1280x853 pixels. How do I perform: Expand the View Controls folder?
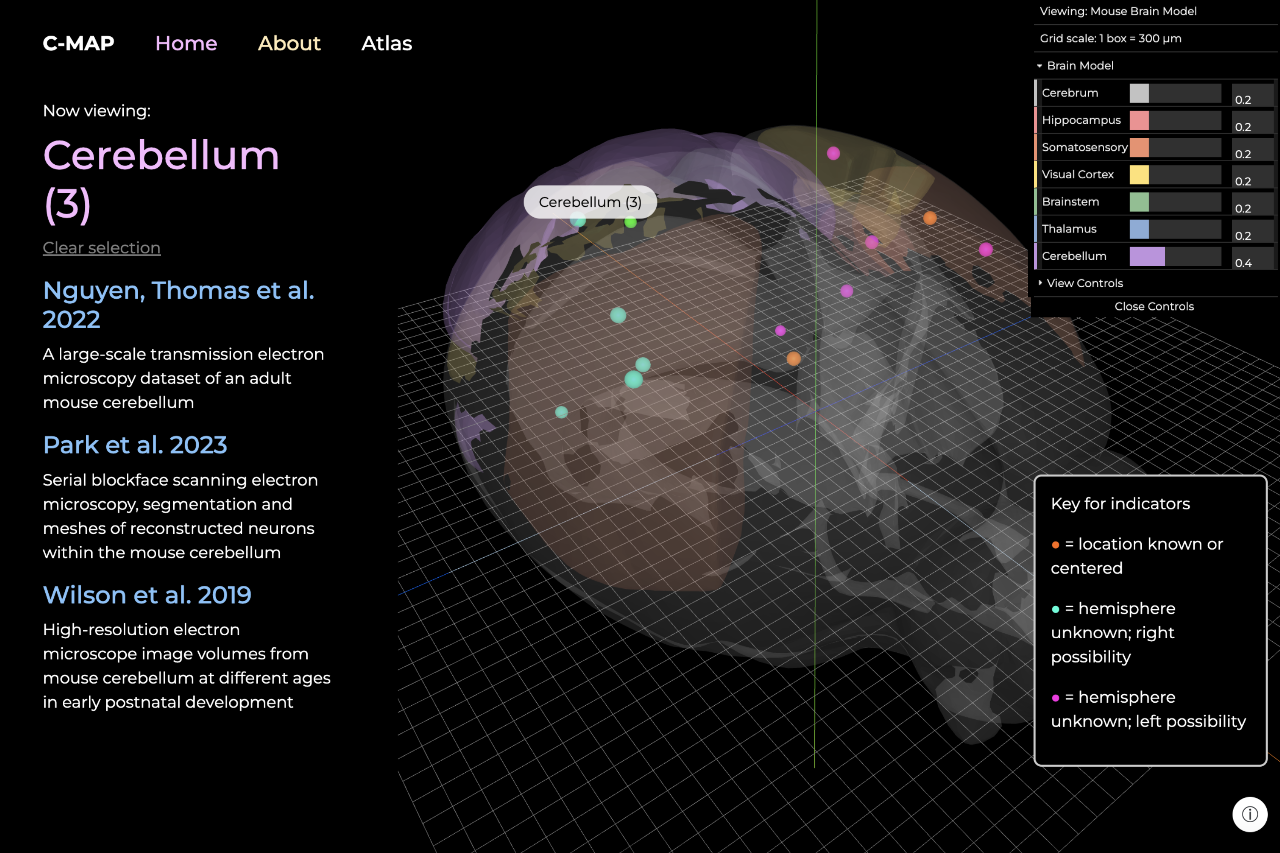(x=1154, y=283)
